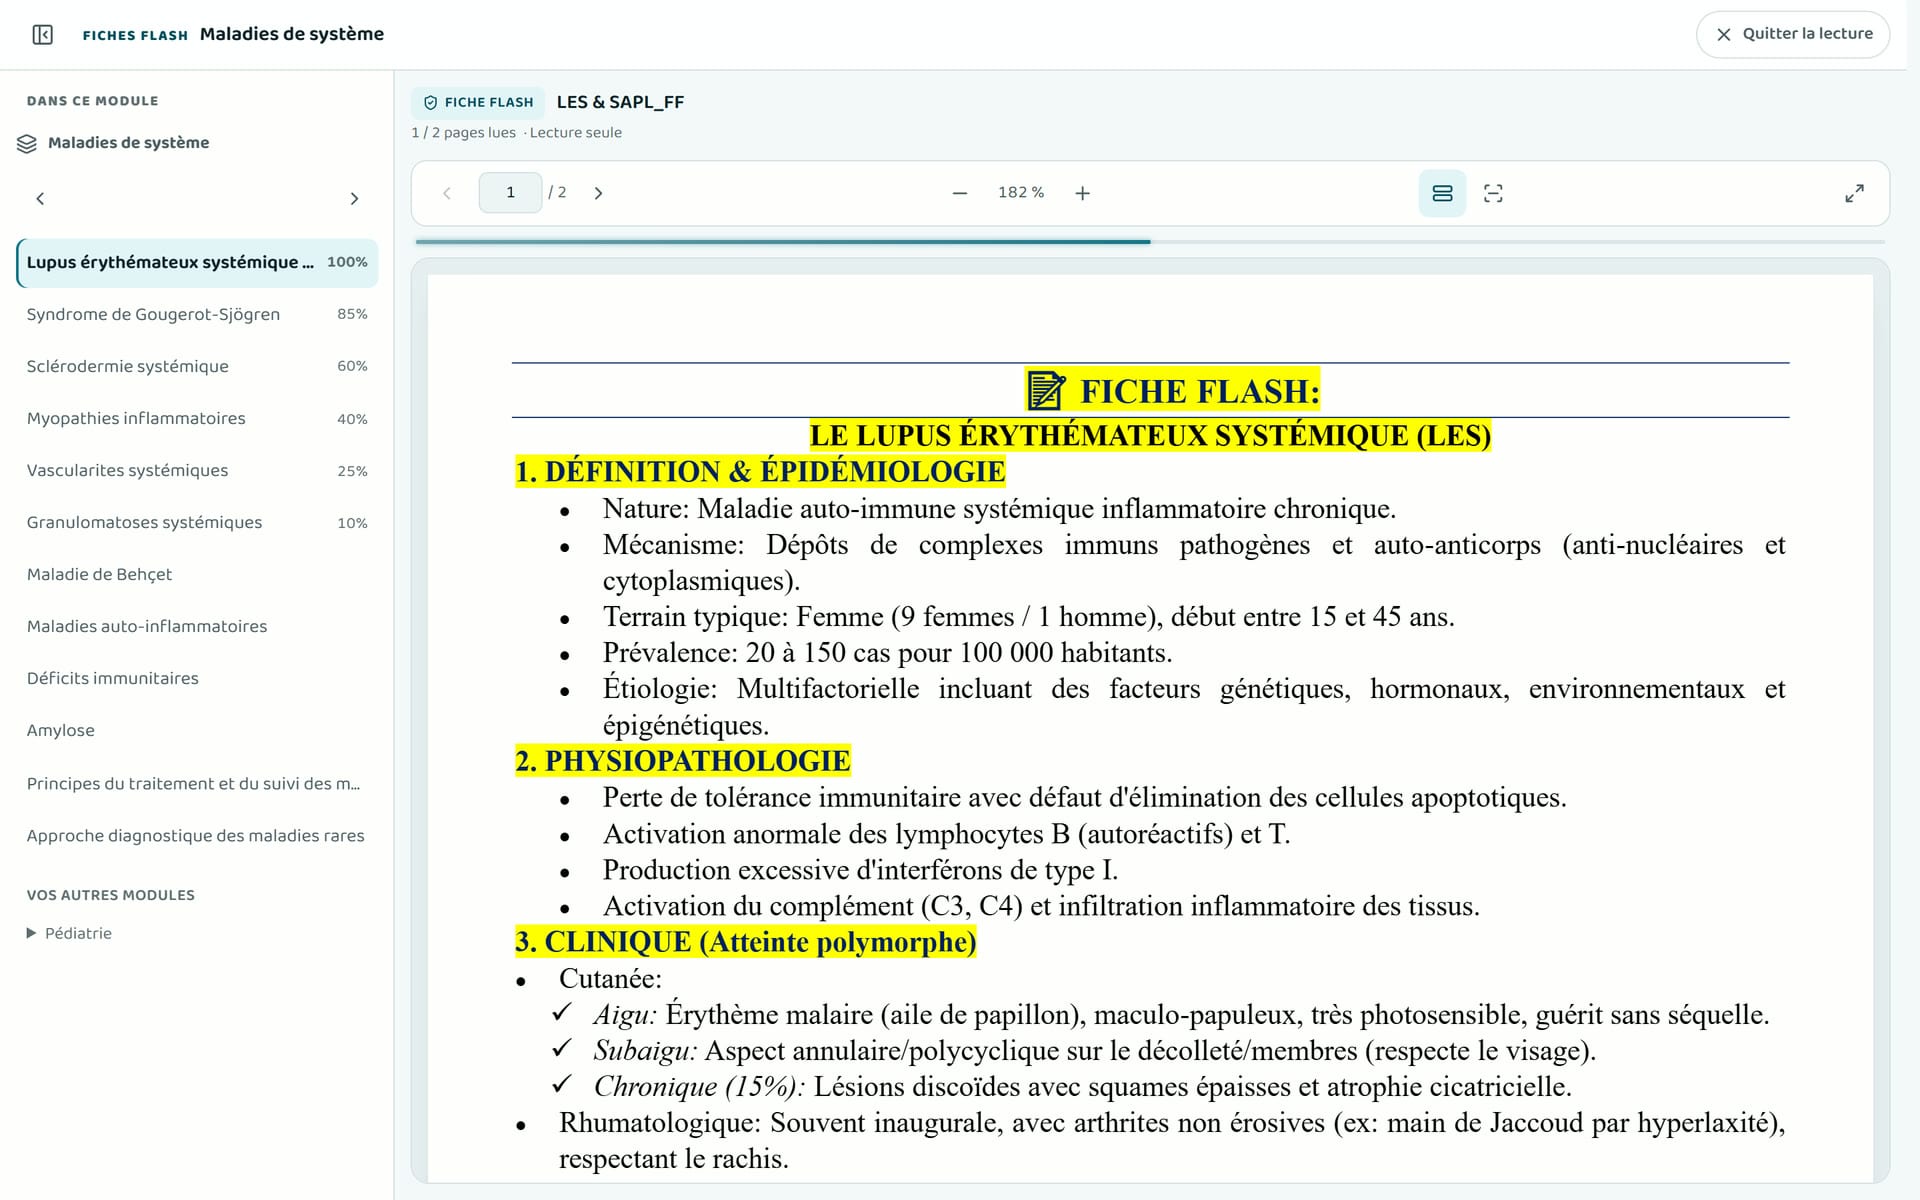Click the 1. DÉFINITION & ÉPIDÉMIOLOGIE heading
1920x1200 pixels.
[x=760, y=471]
